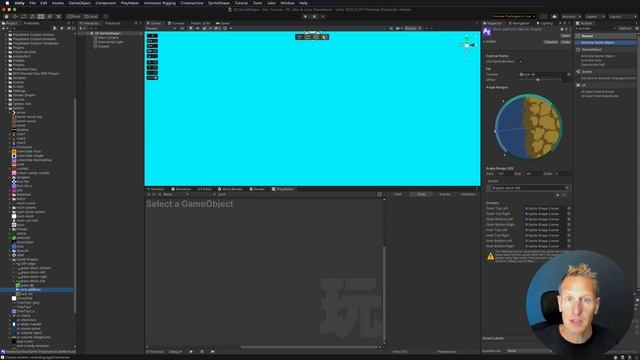Open Preview Packages in Use dropdown

pyautogui.click(x=513, y=16)
